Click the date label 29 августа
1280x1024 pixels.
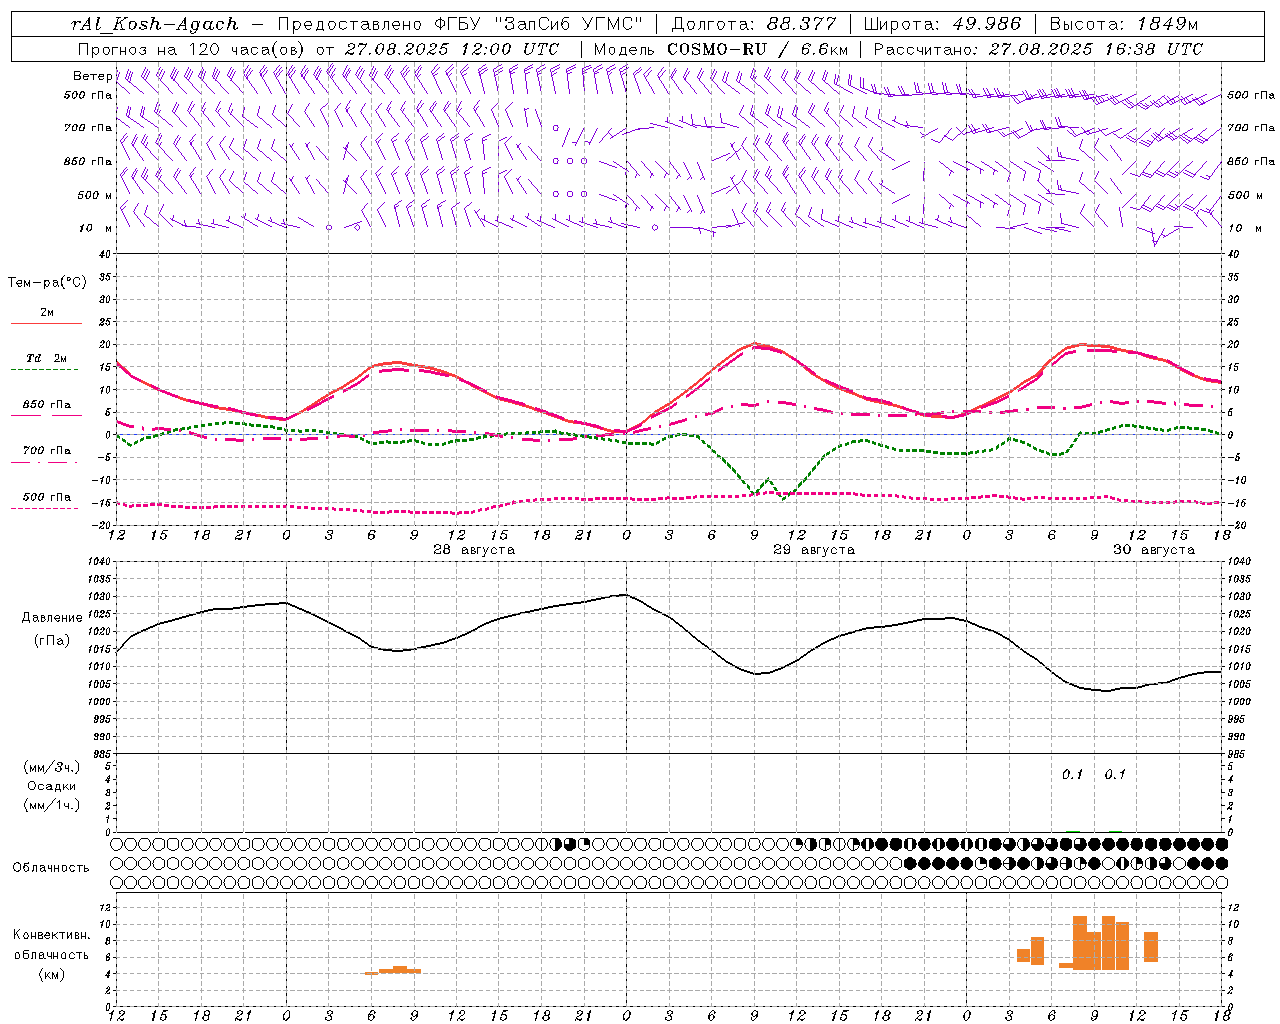[x=814, y=550]
